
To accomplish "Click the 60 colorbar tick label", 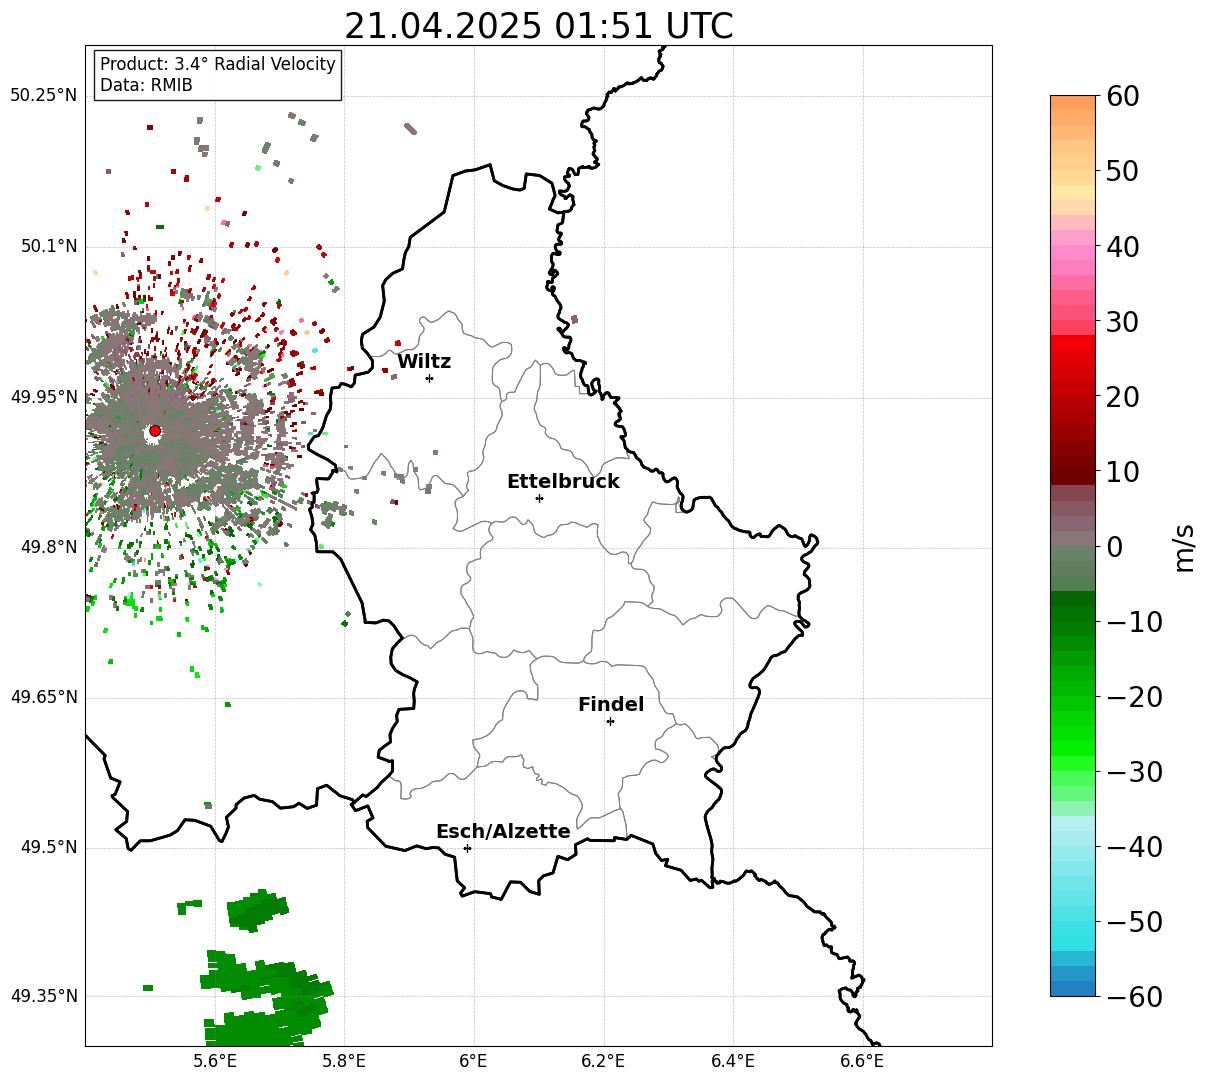I will tap(1121, 96).
